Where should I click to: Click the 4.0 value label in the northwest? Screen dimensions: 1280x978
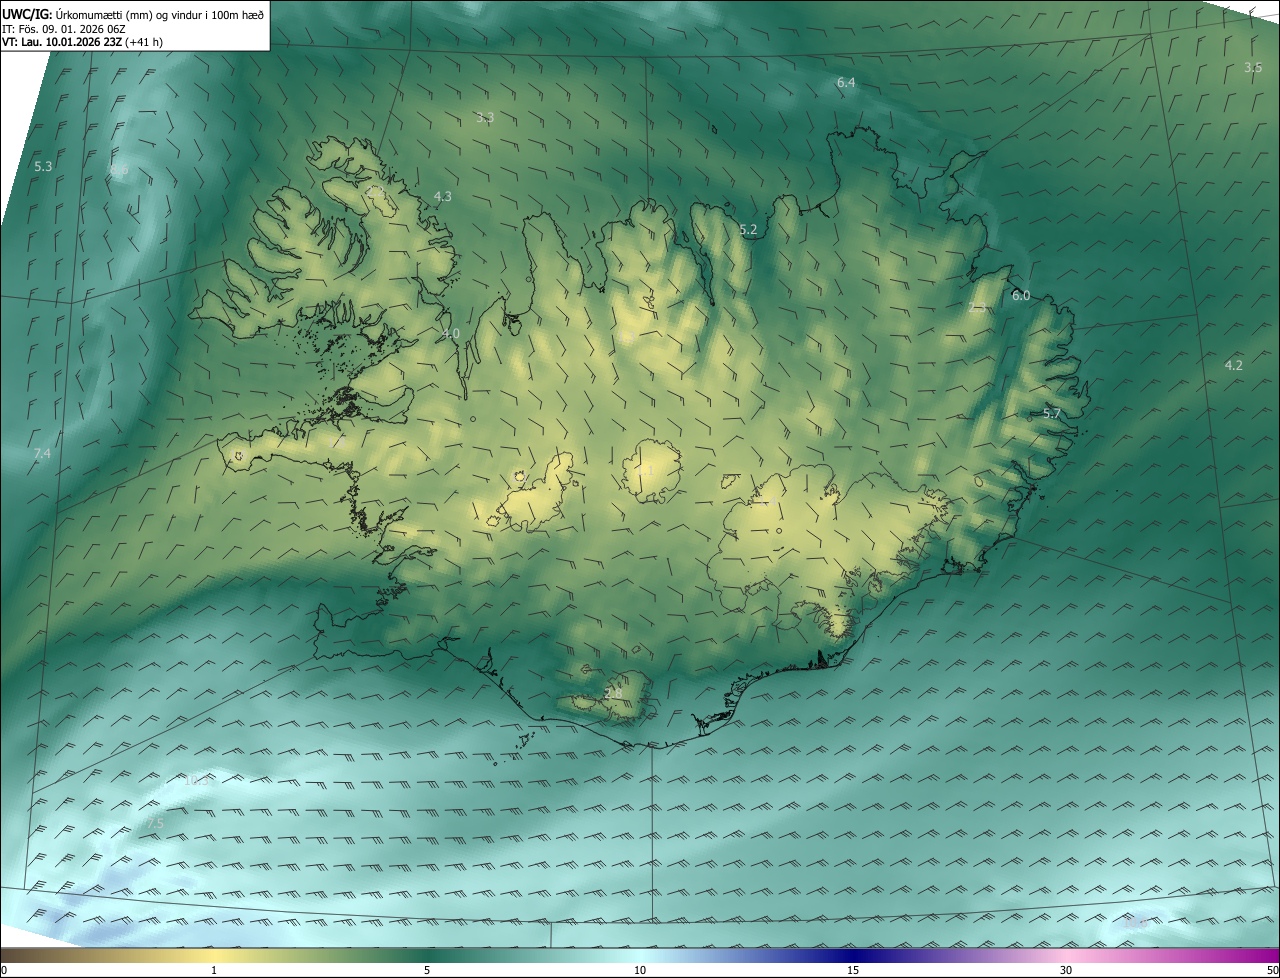point(451,333)
